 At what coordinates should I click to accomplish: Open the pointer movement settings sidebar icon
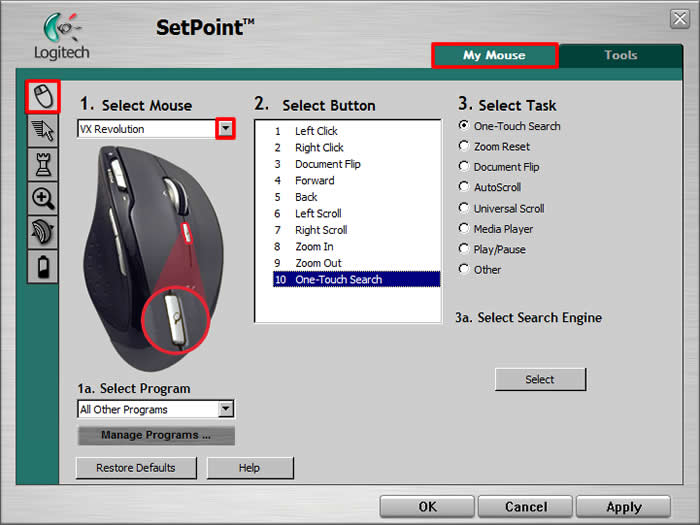coord(43,130)
